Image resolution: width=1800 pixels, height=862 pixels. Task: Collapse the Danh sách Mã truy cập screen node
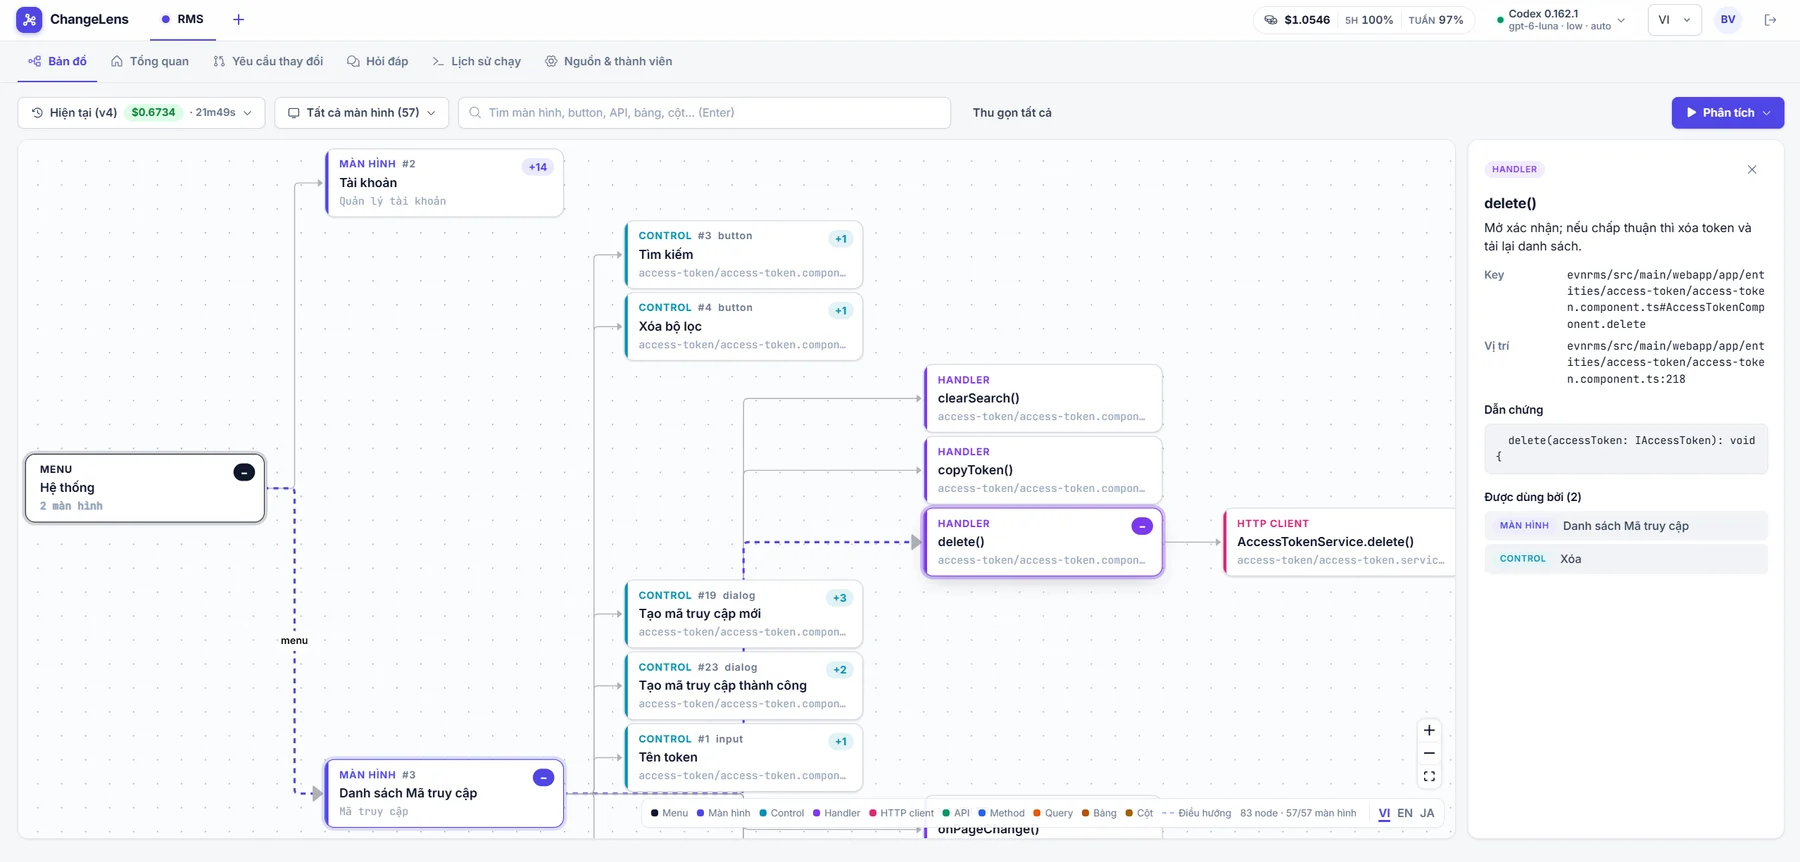point(543,778)
